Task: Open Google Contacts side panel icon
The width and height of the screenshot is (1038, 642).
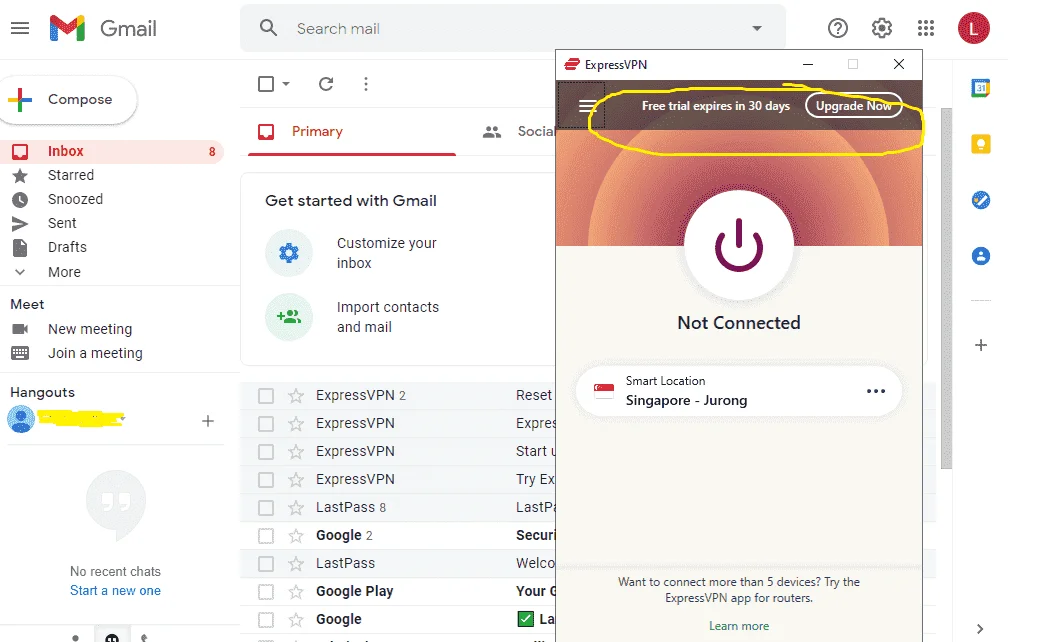Action: [x=980, y=256]
